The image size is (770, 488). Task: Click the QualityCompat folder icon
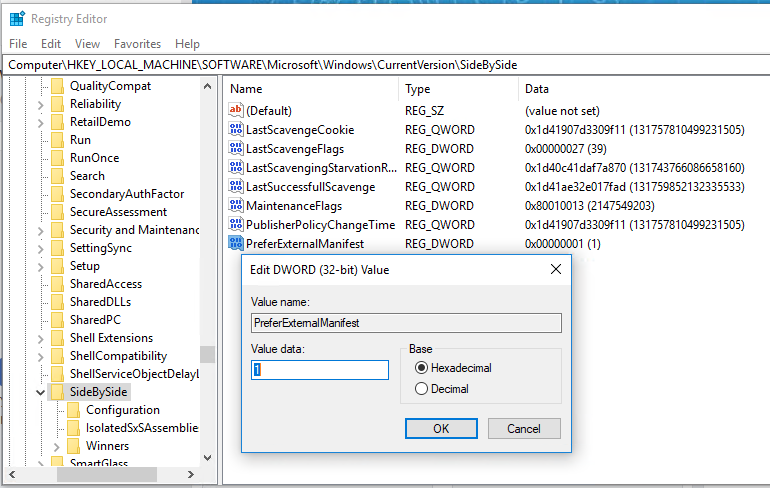pyautogui.click(x=57, y=86)
